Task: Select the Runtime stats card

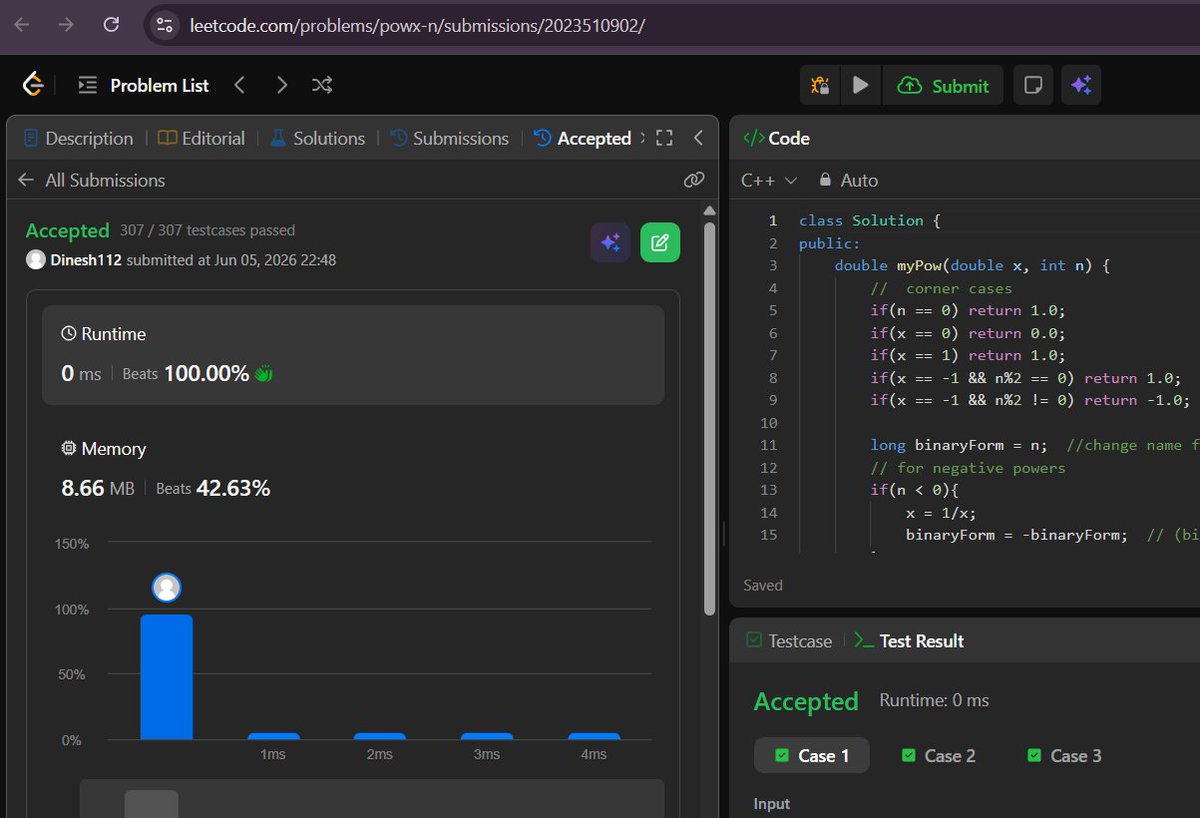Action: (x=353, y=355)
